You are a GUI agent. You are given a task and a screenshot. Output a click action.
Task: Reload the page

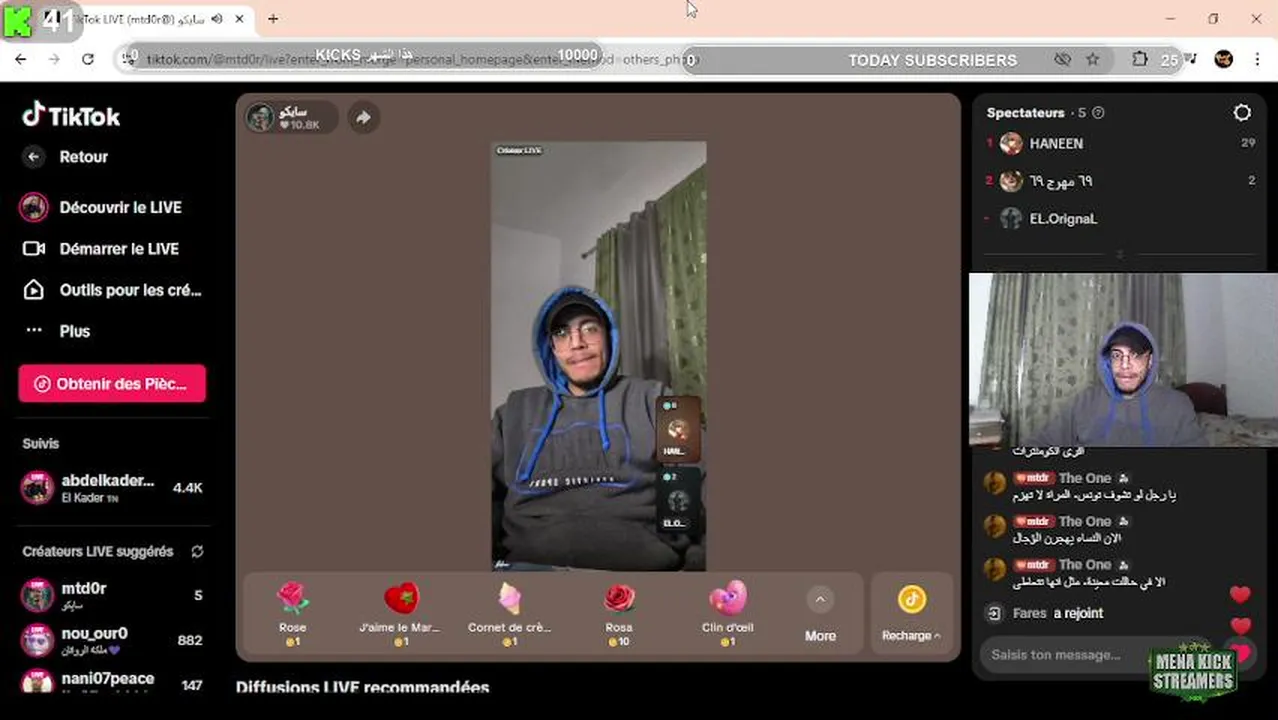click(x=88, y=60)
